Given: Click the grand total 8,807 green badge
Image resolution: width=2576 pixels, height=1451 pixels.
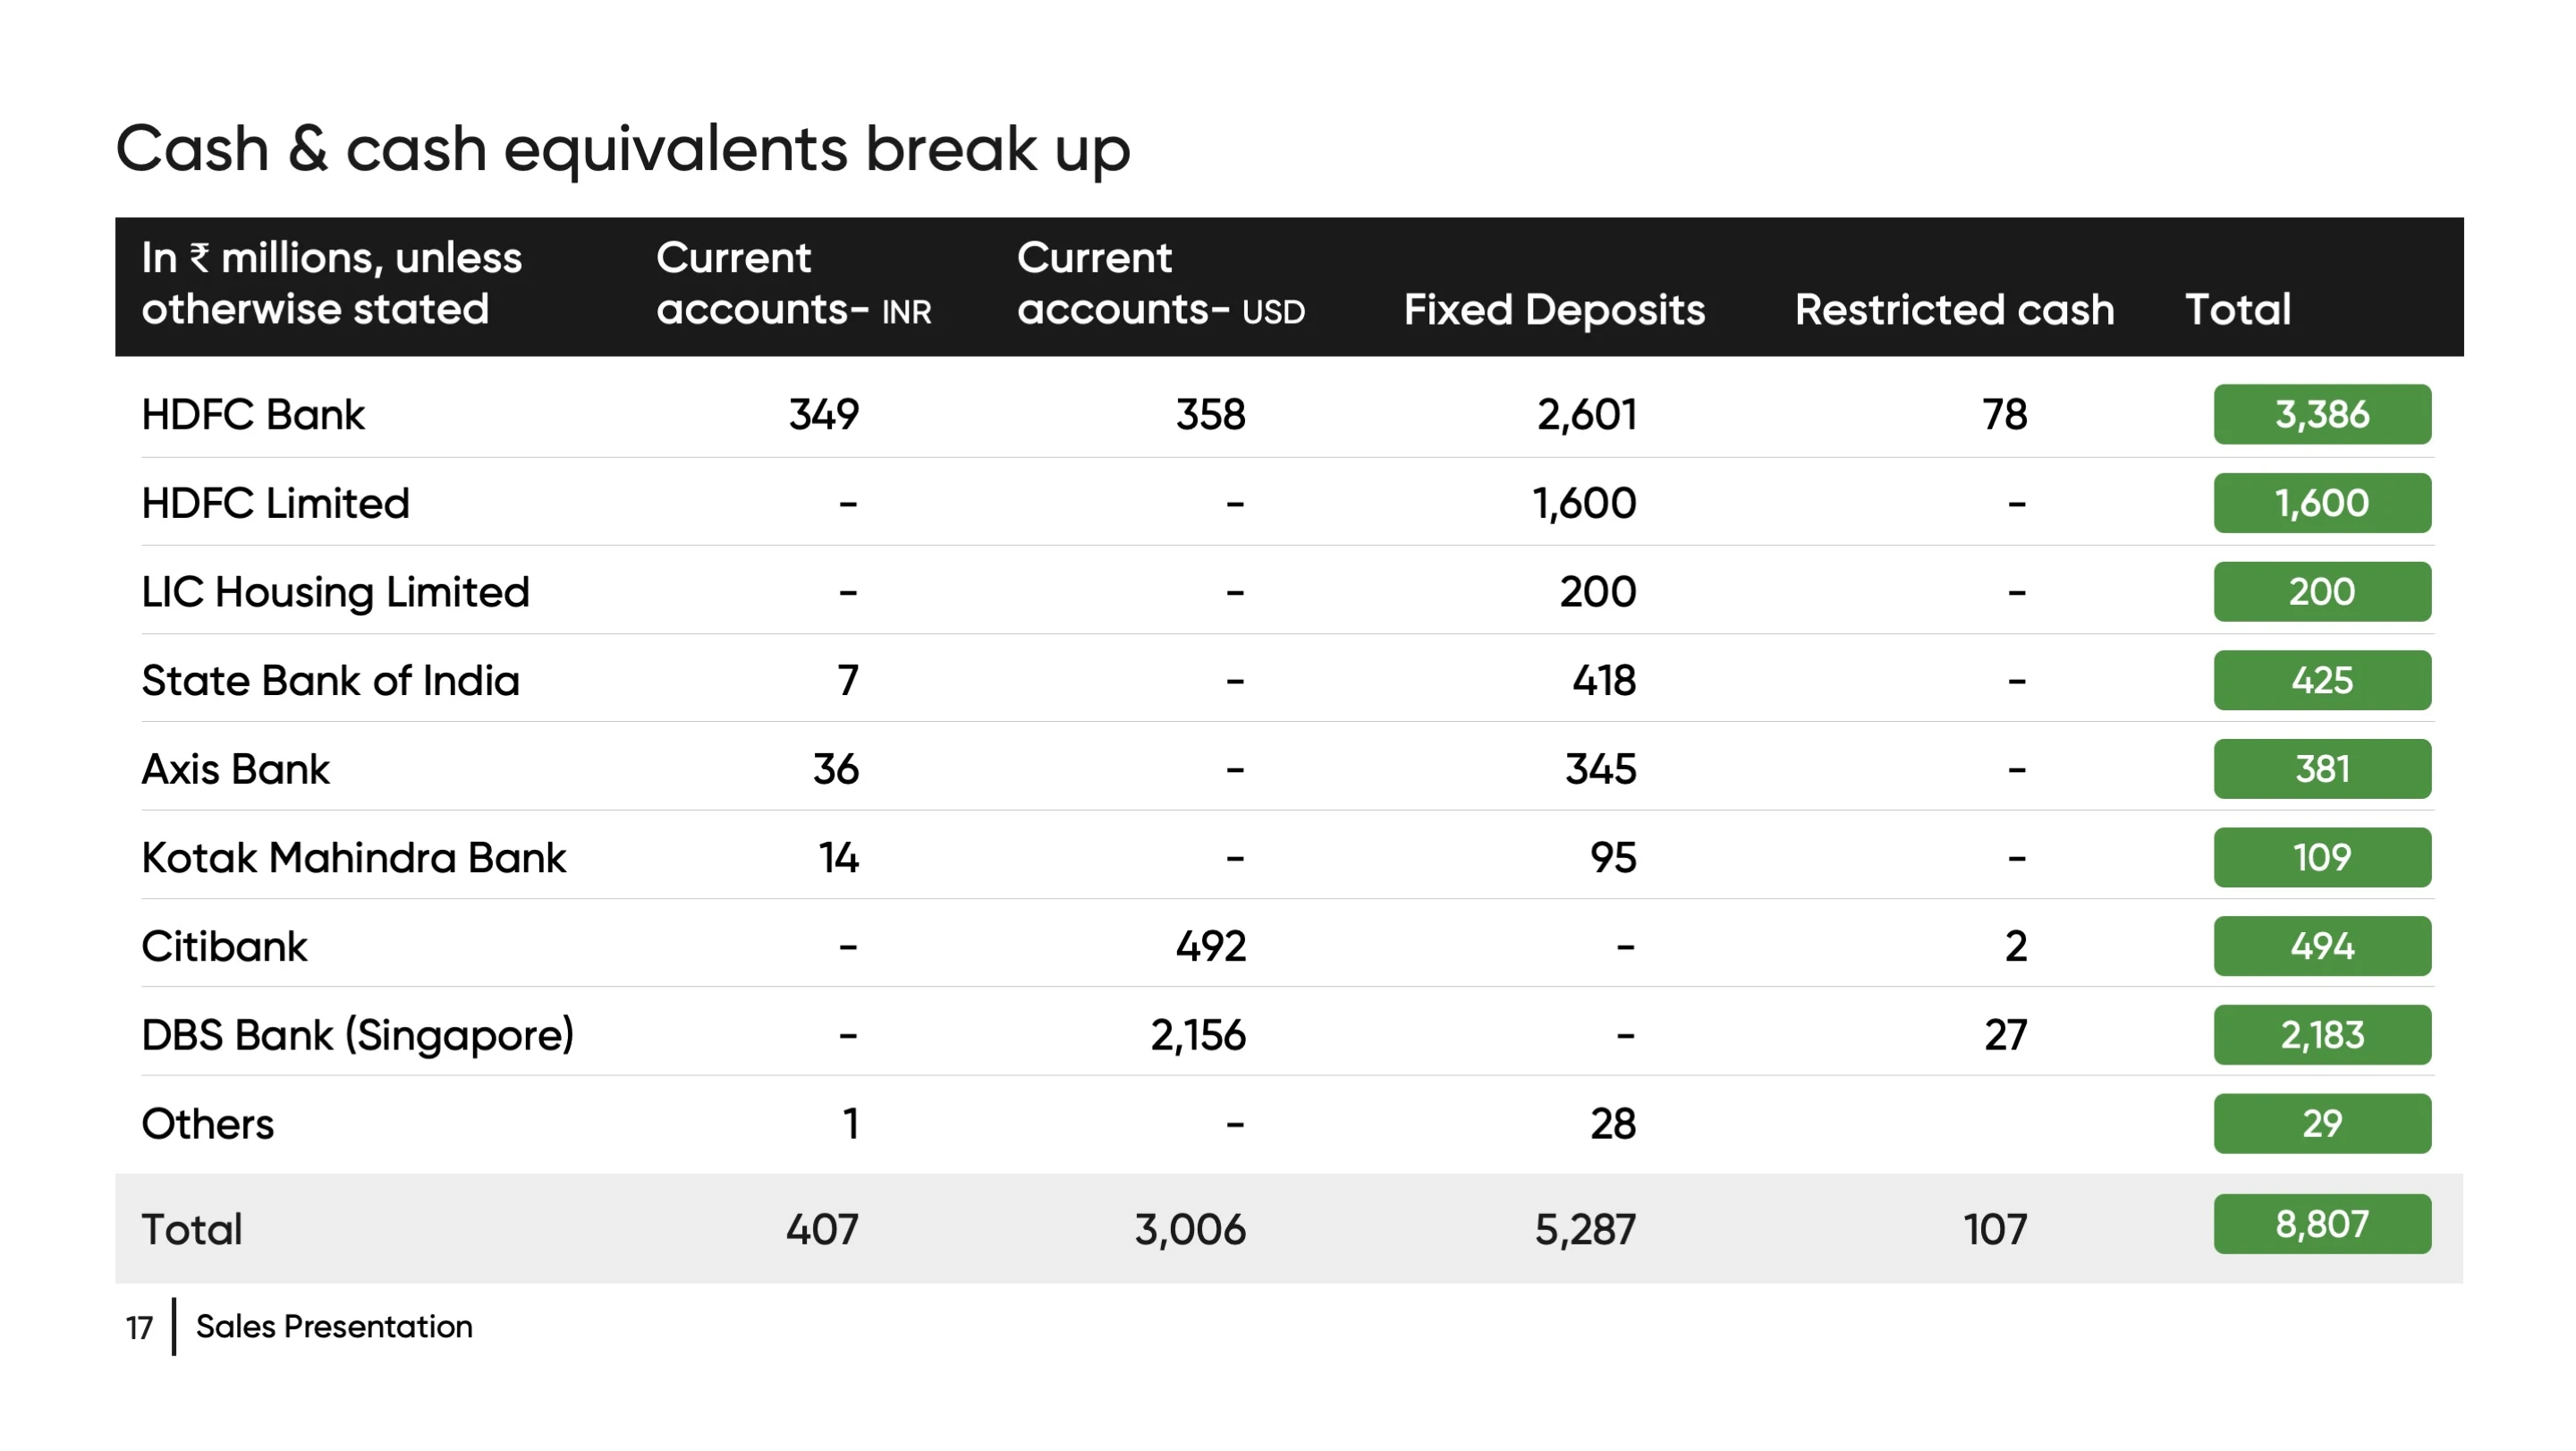Looking at the screenshot, I should point(2322,1224).
